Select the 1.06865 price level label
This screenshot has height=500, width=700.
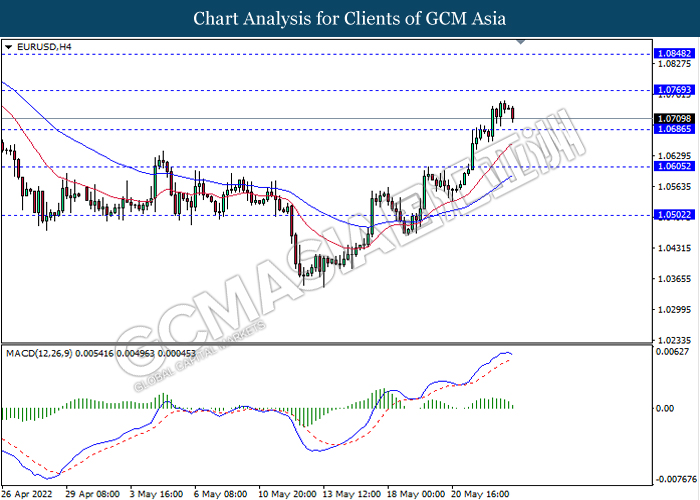(x=674, y=129)
